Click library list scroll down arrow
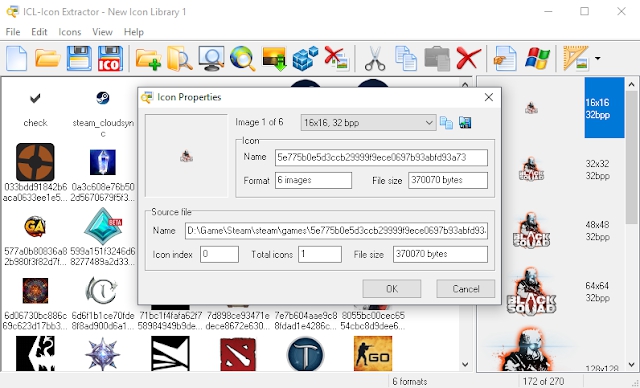Screen dimensions: 640x388 click(465, 364)
